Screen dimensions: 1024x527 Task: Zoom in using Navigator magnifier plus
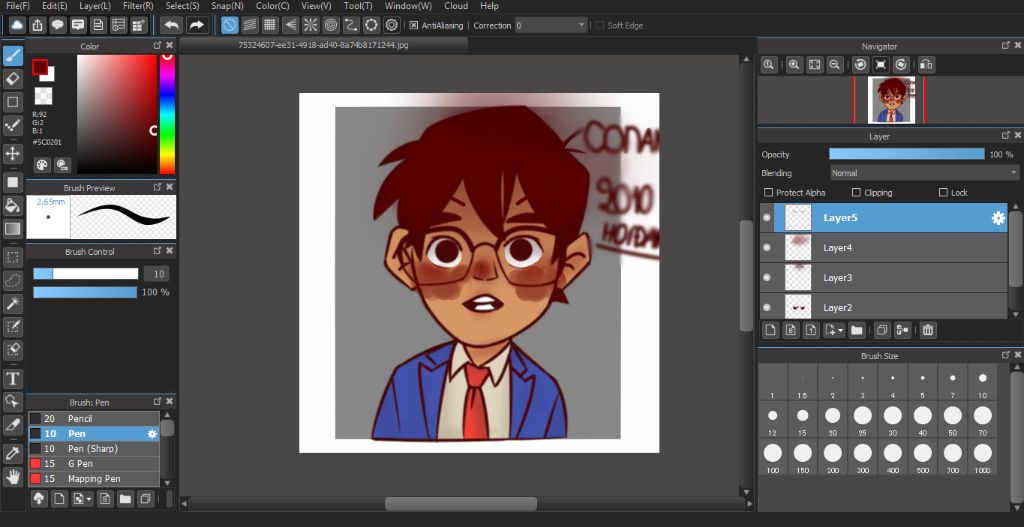(x=794, y=65)
